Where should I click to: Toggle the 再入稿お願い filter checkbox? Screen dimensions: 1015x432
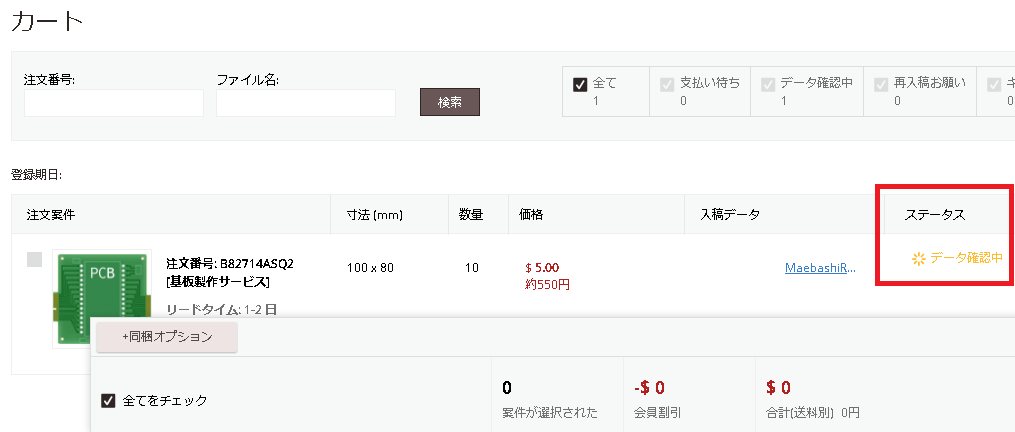[881, 84]
